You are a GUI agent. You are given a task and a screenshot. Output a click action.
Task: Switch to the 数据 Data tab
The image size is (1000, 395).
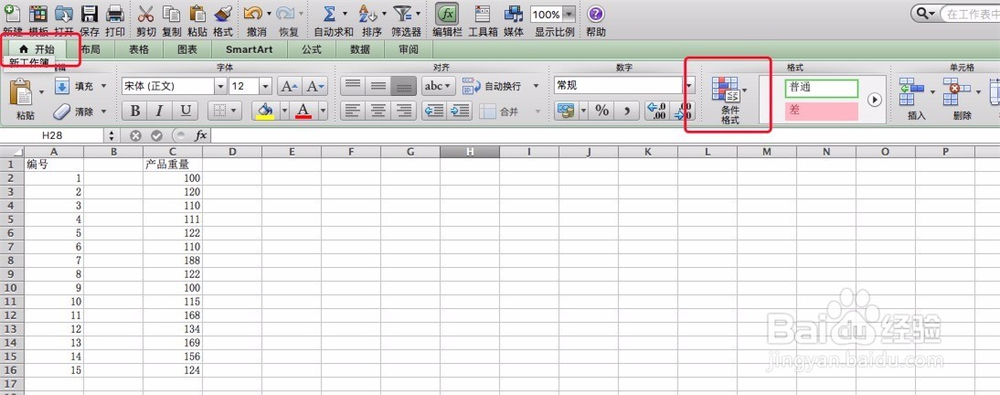coord(360,49)
